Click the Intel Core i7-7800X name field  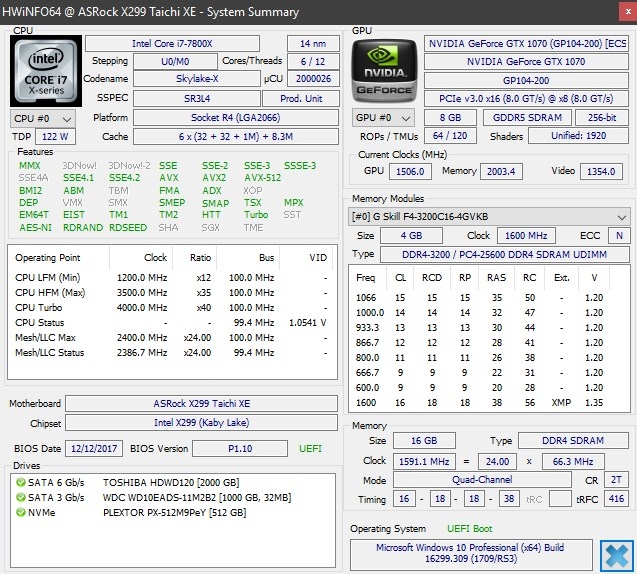point(172,43)
